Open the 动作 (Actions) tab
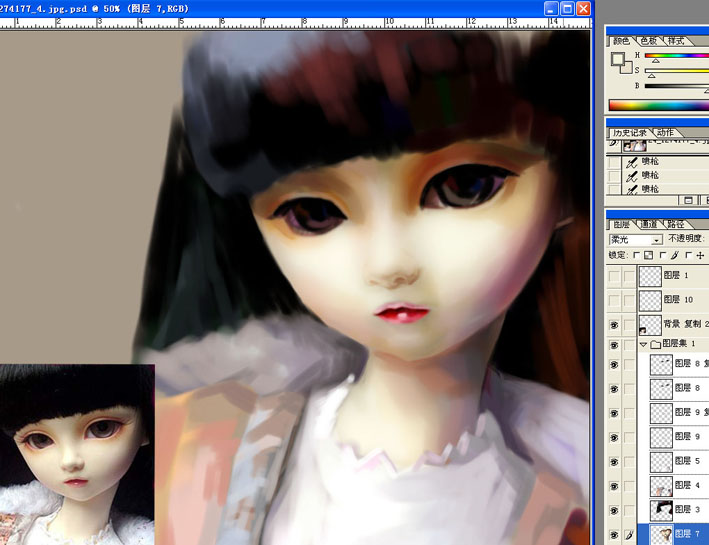Viewport: 709px width, 545px height. click(666, 132)
